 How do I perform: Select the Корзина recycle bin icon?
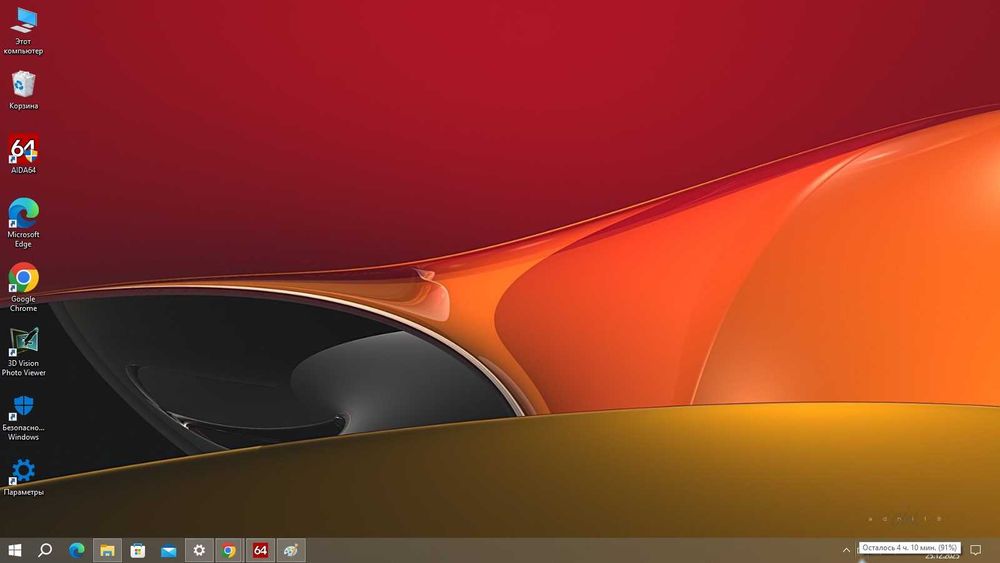click(24, 91)
